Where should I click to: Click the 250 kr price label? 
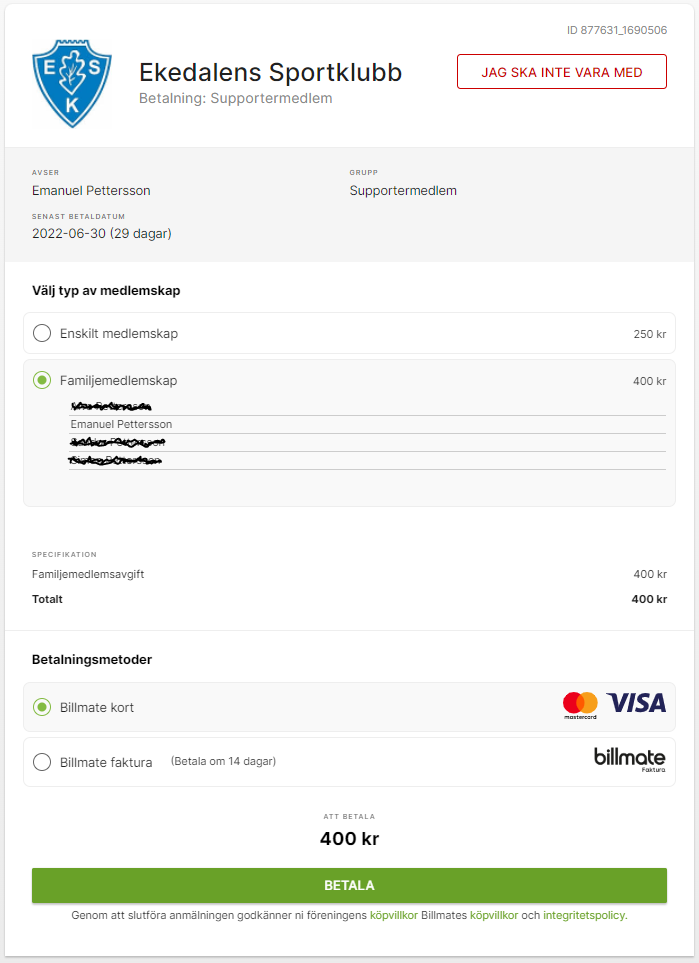pyautogui.click(x=649, y=334)
